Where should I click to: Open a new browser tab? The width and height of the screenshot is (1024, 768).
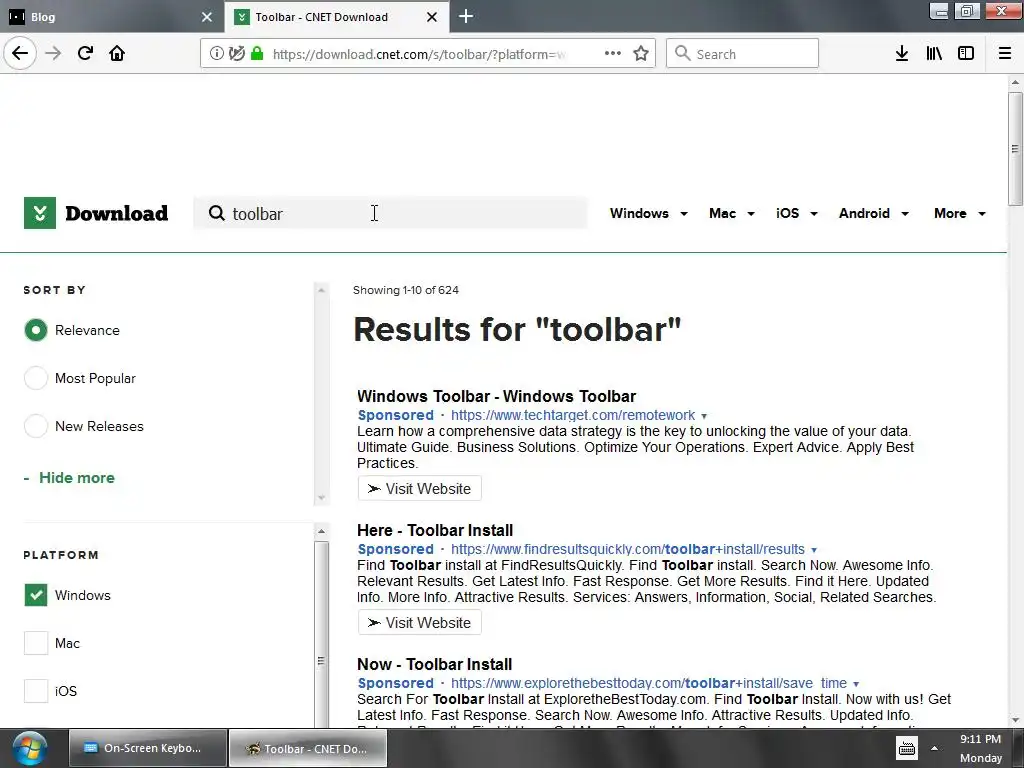coord(466,16)
